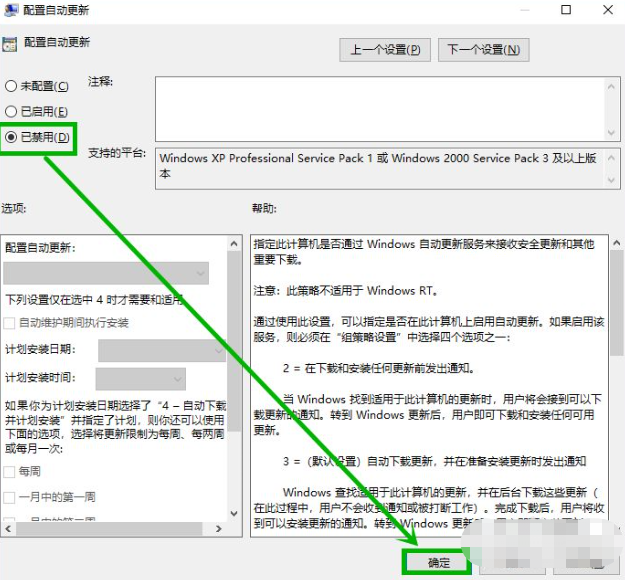The image size is (625, 580).
Task: Click up arrow in 支持的平台 box scrollbar
Action: 611,157
